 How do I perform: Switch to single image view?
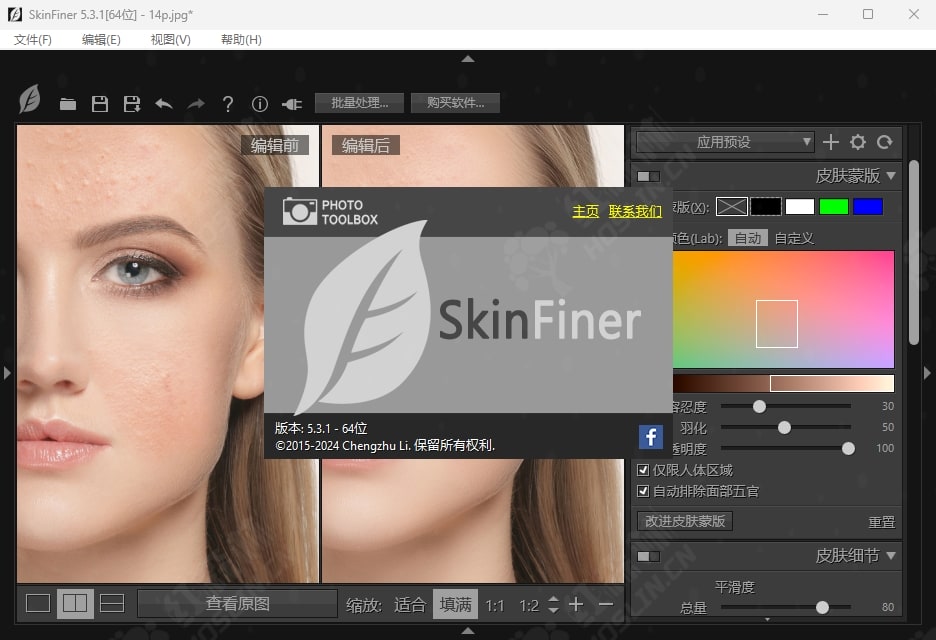(38, 604)
